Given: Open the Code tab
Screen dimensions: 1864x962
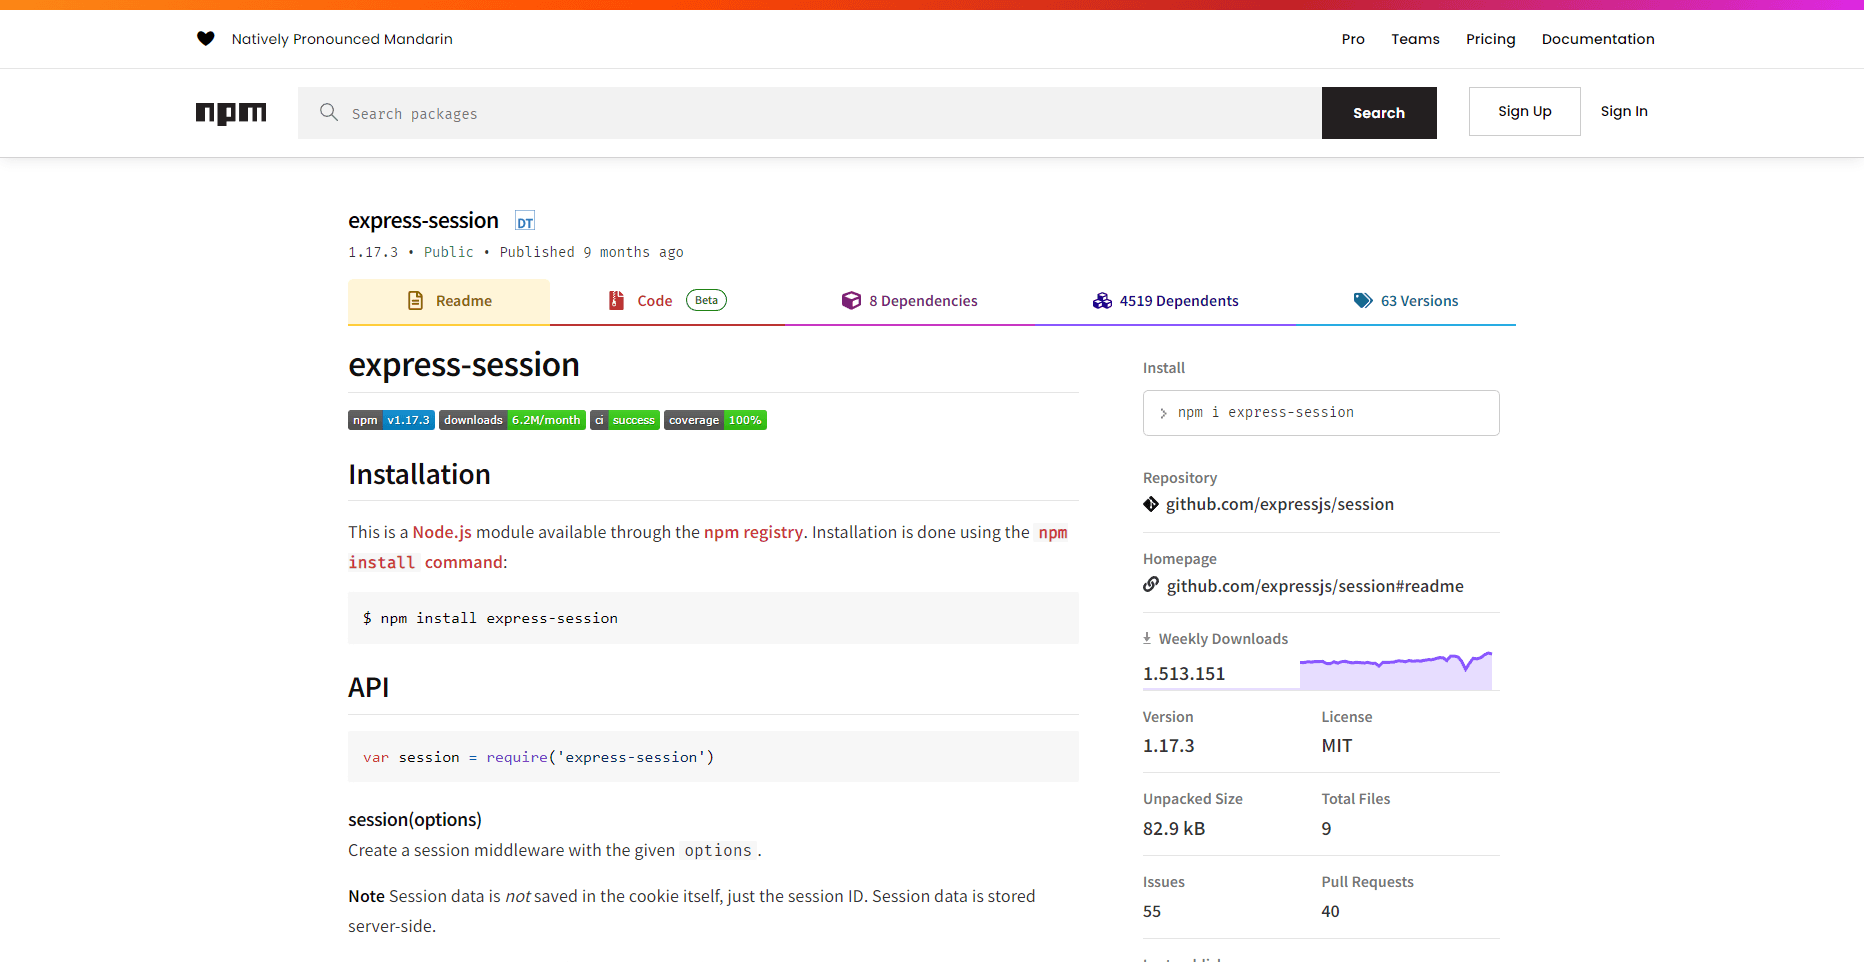Looking at the screenshot, I should [667, 301].
